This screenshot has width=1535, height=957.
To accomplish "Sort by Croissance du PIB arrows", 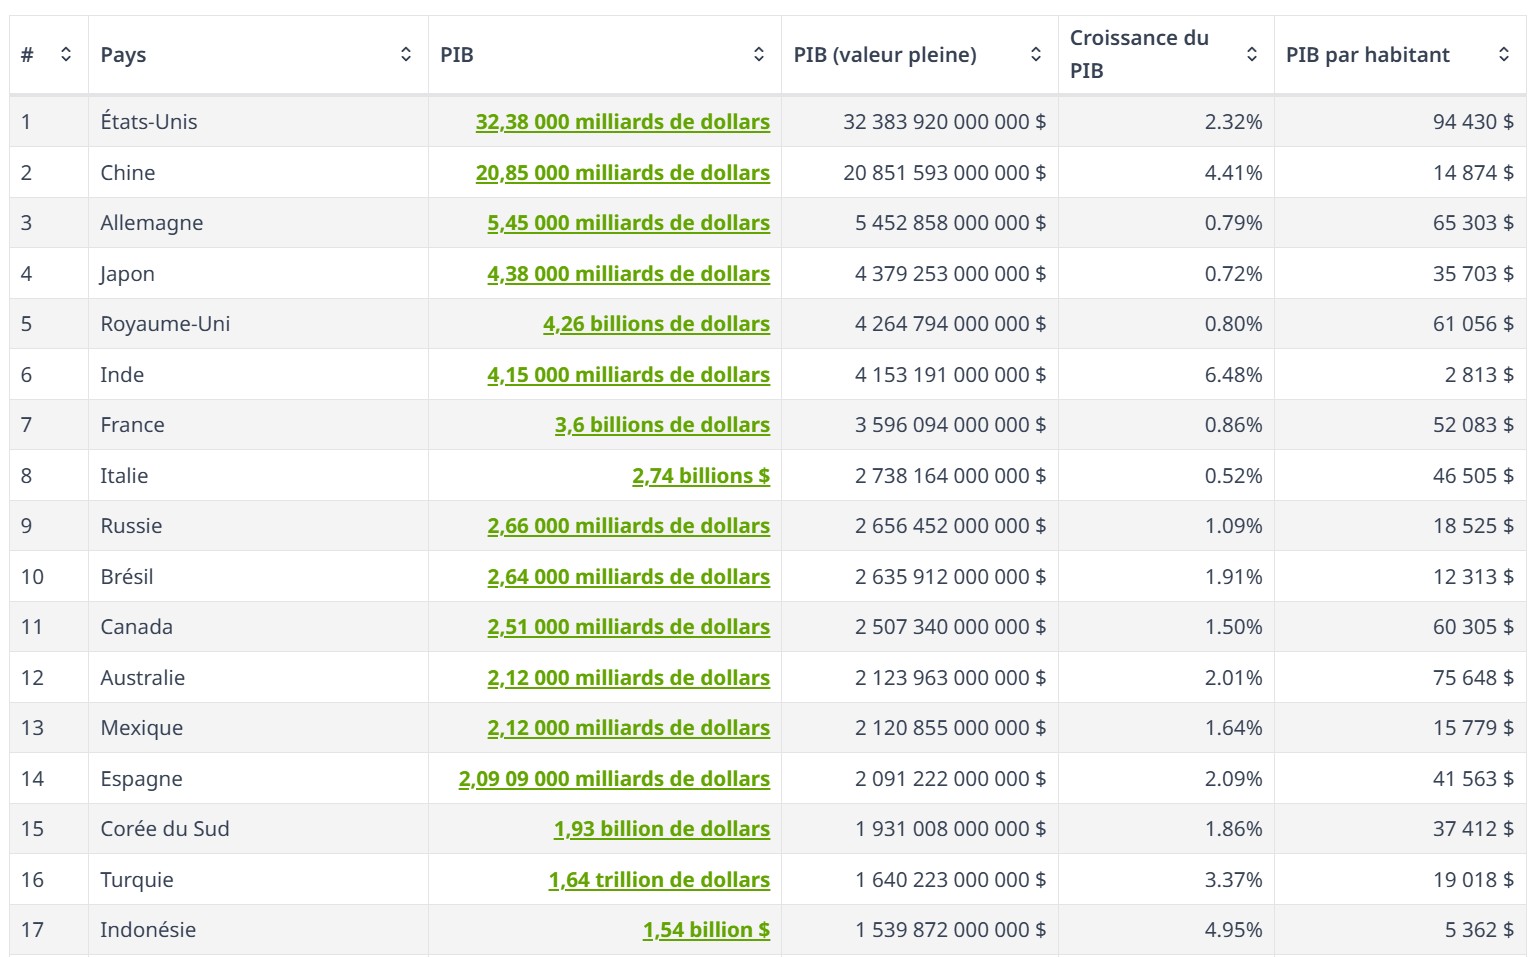I will (x=1252, y=55).
